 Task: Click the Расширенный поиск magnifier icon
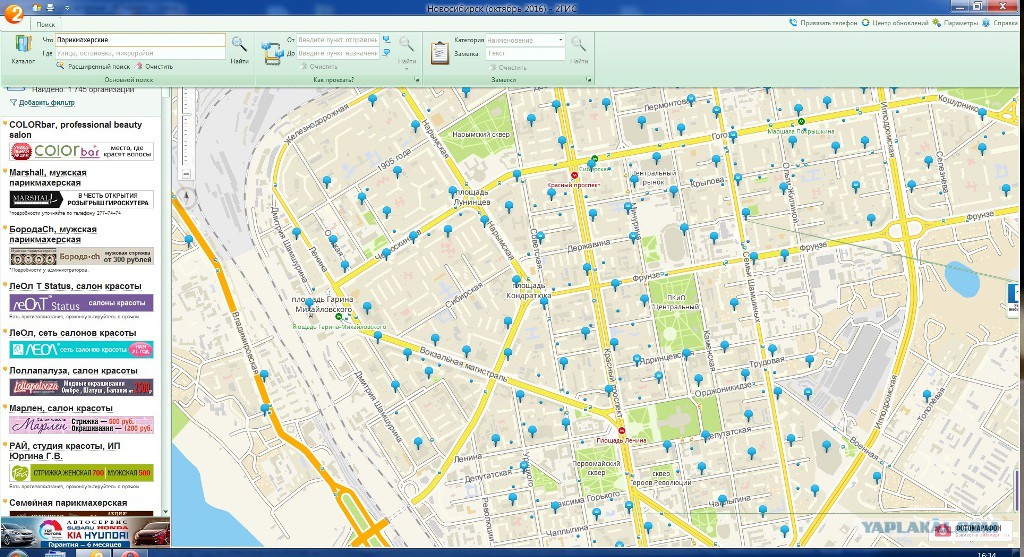pos(60,66)
